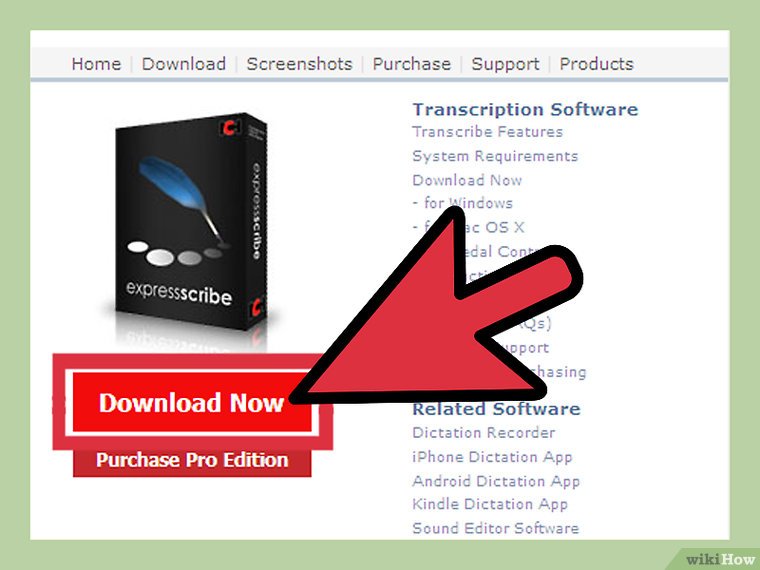Open the Purchase navigation item
760x570 pixels.
point(412,64)
